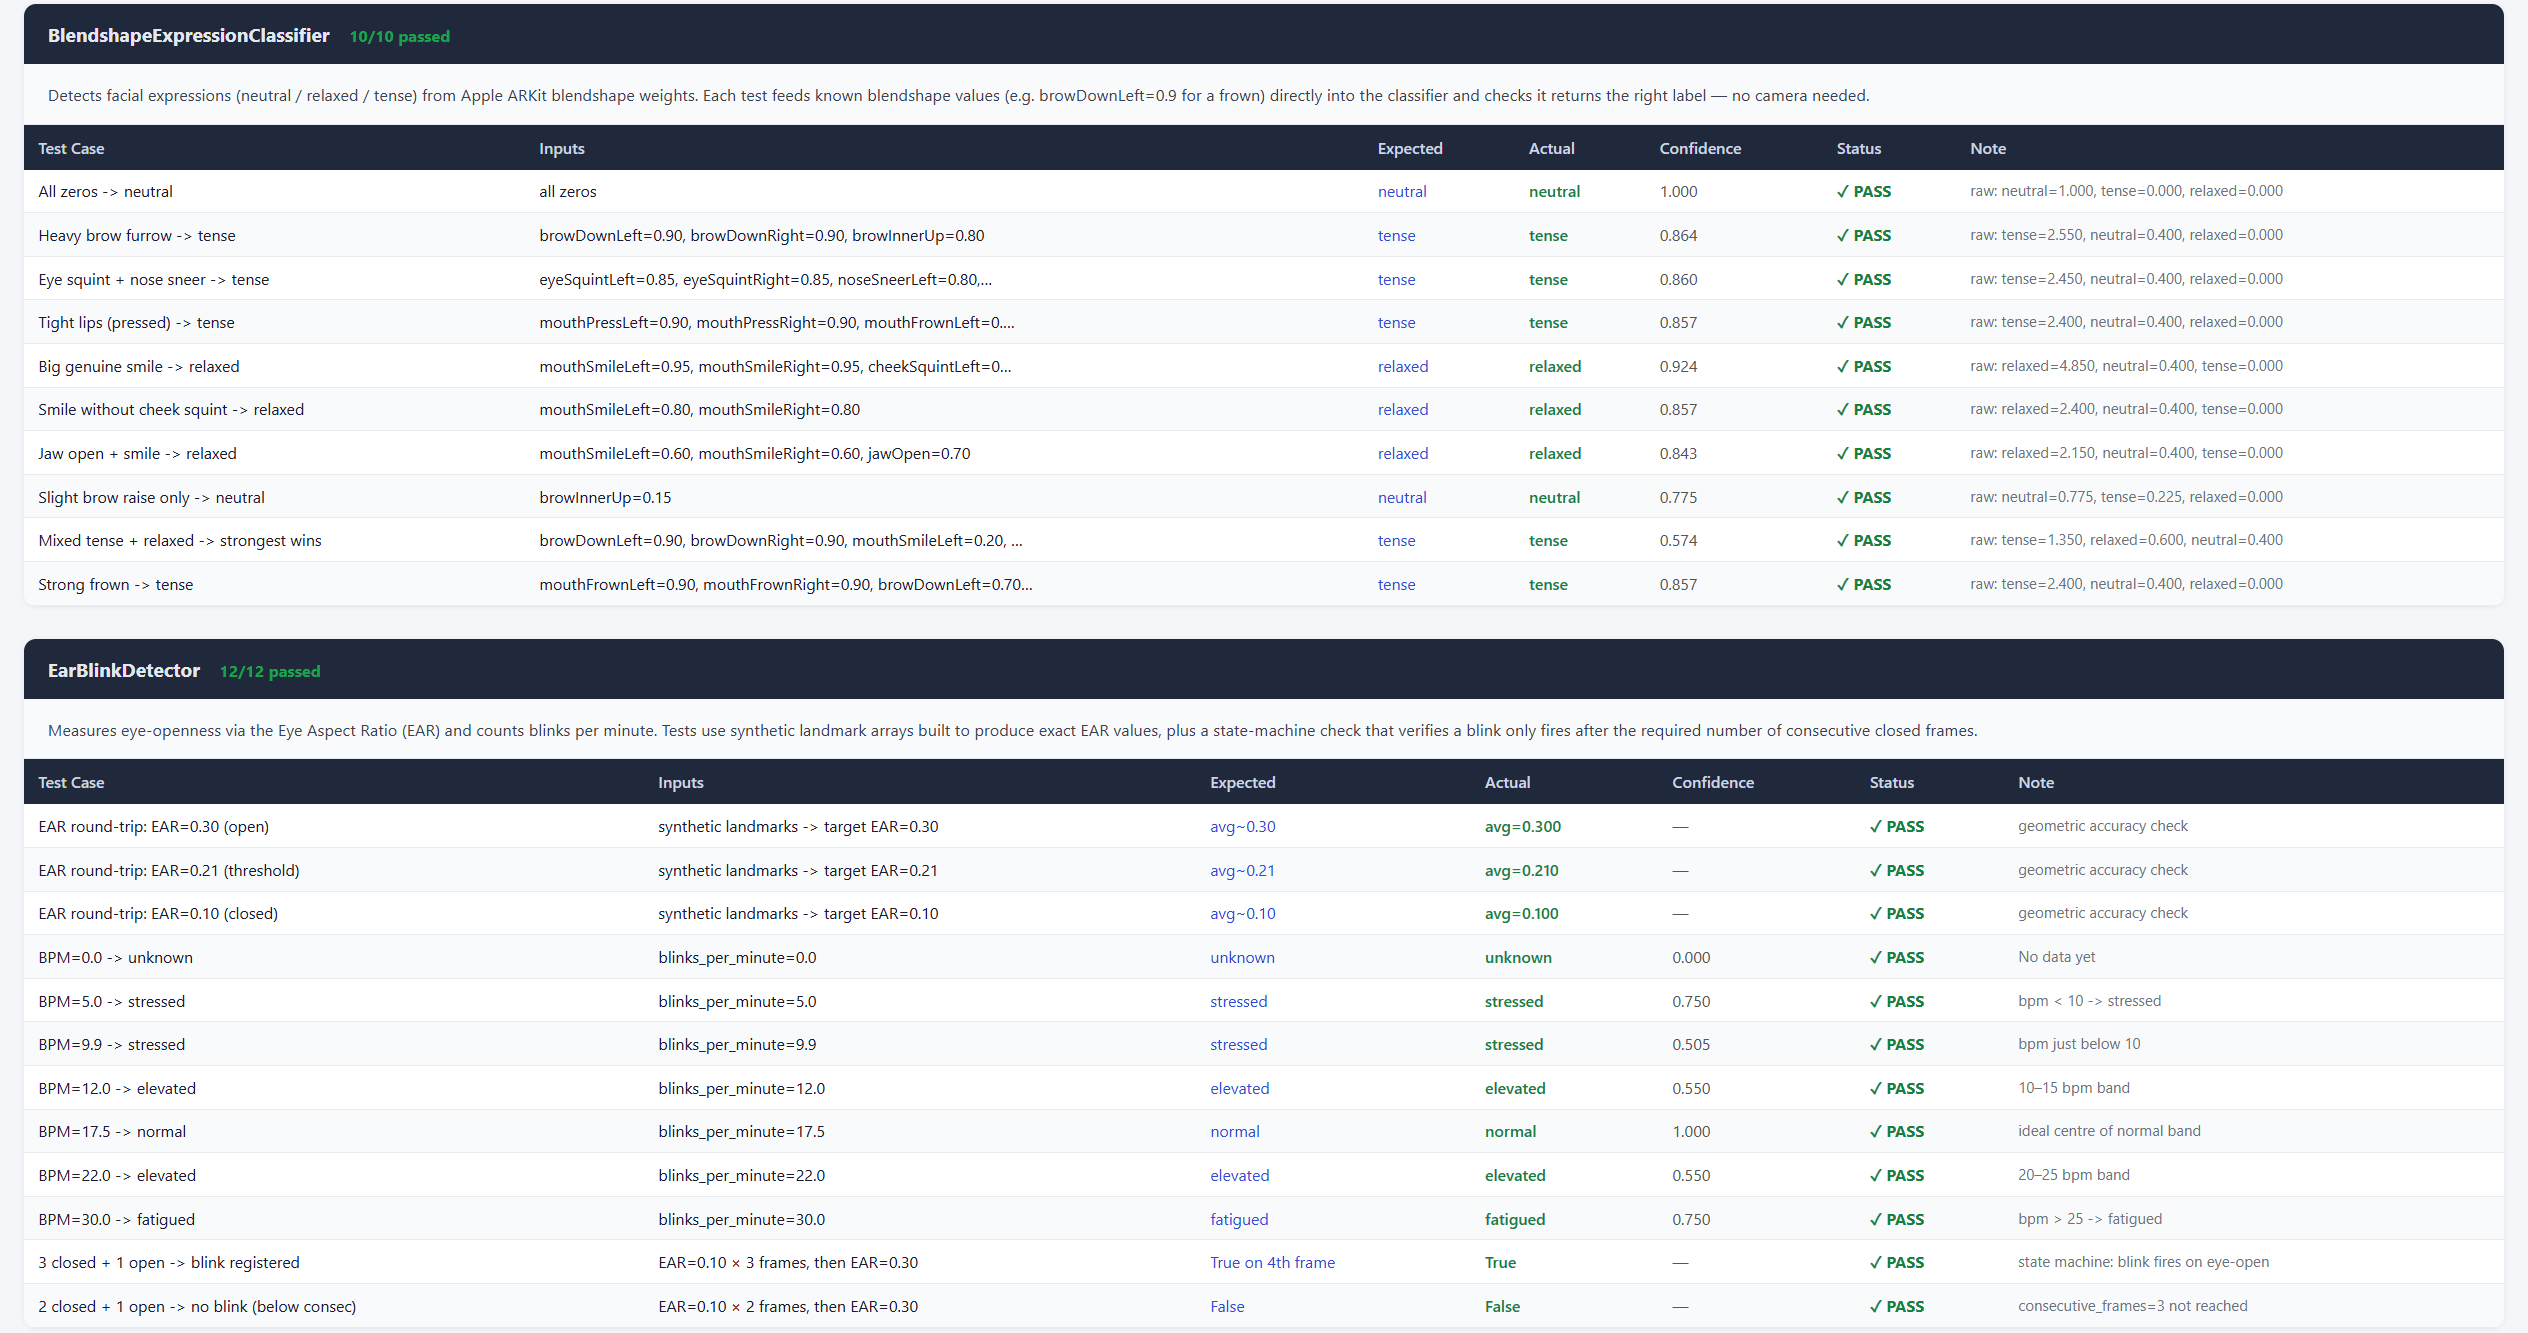Click PASS checkmark for BPM=30.0 fatigued row
The width and height of the screenshot is (2528, 1333).
pos(1897,1220)
